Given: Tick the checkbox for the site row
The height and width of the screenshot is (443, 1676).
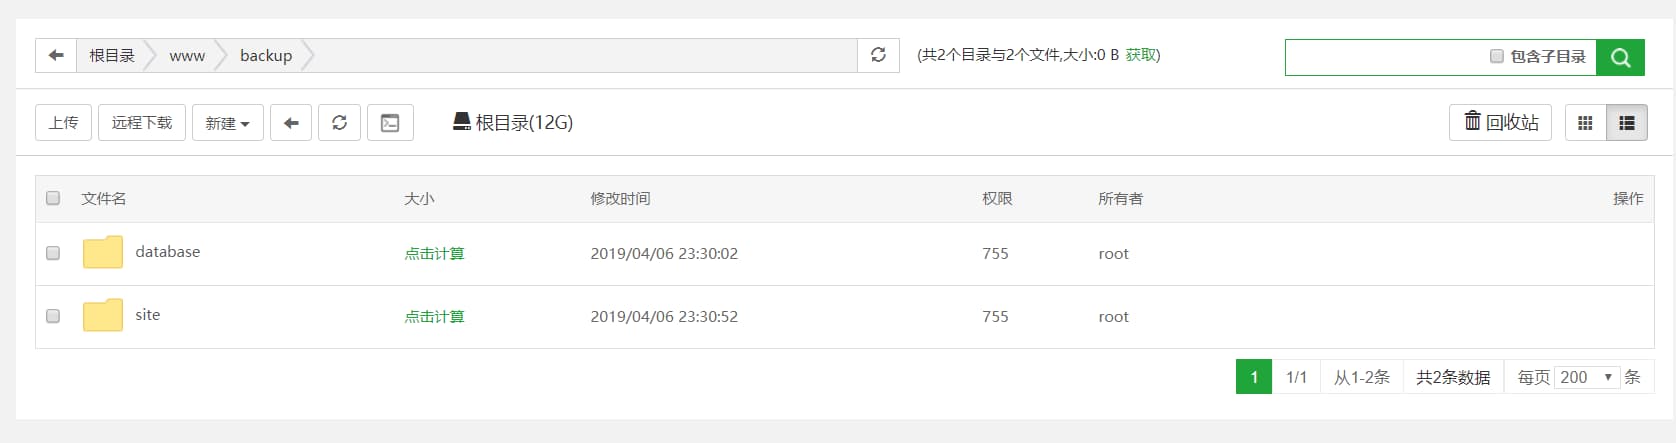Looking at the screenshot, I should [x=53, y=316].
